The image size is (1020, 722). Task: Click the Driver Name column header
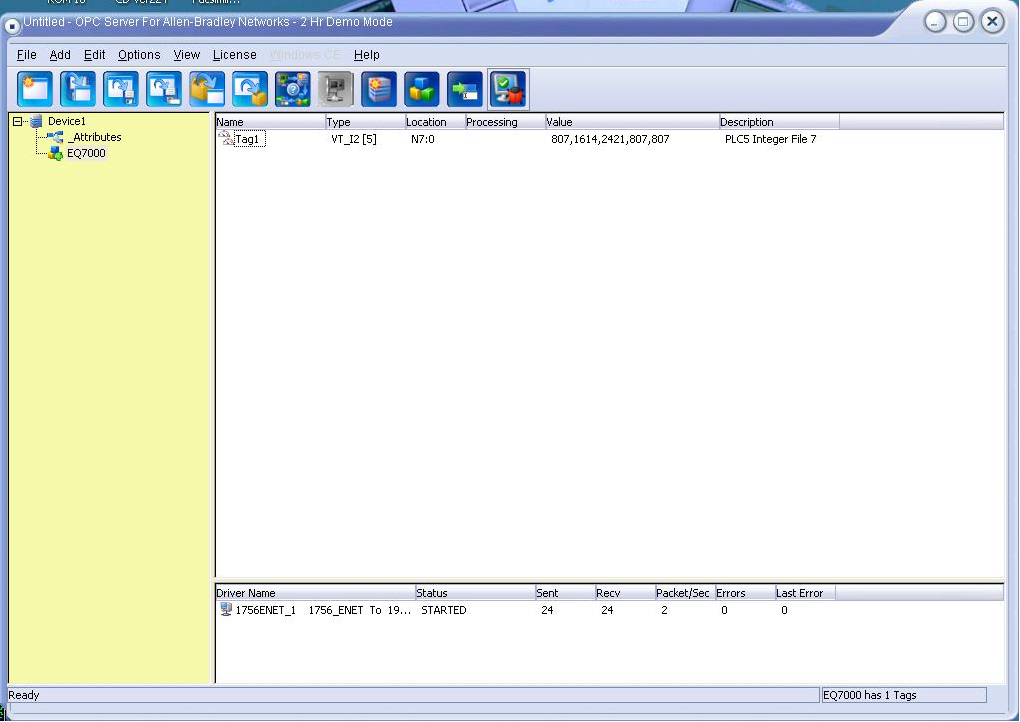click(315, 593)
